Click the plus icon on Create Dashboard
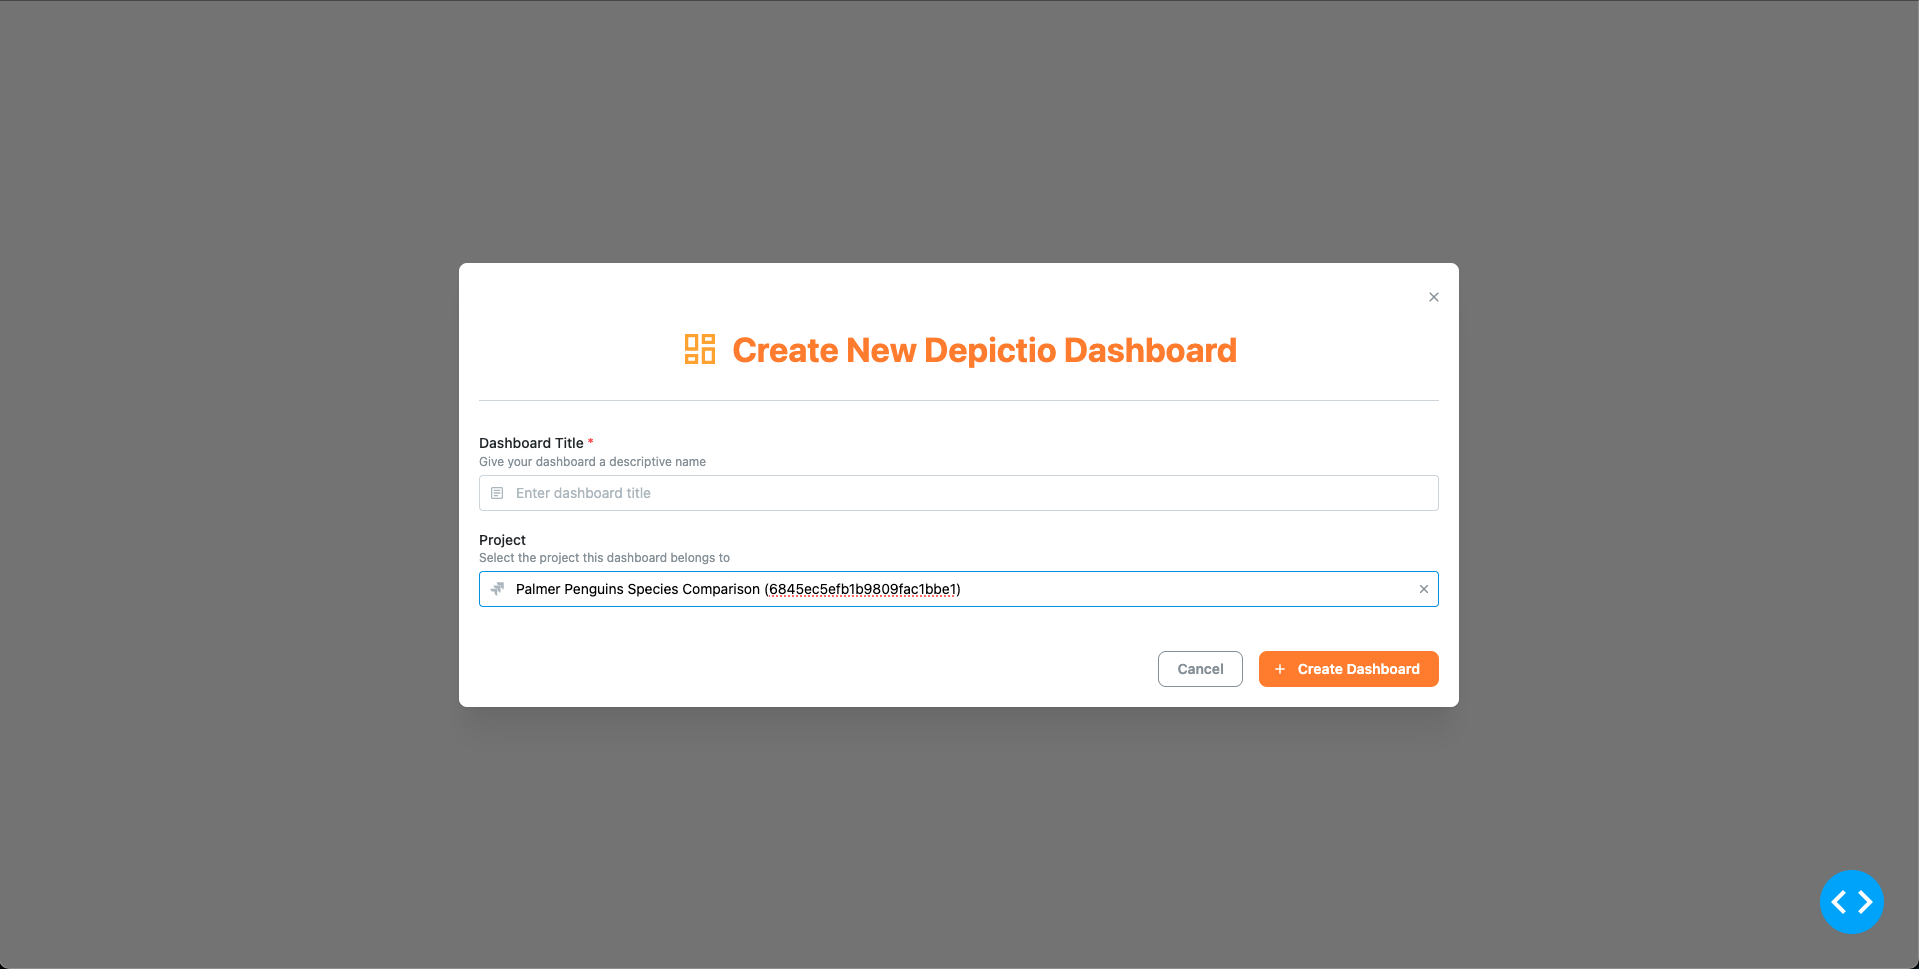This screenshot has height=969, width=1919. point(1279,669)
